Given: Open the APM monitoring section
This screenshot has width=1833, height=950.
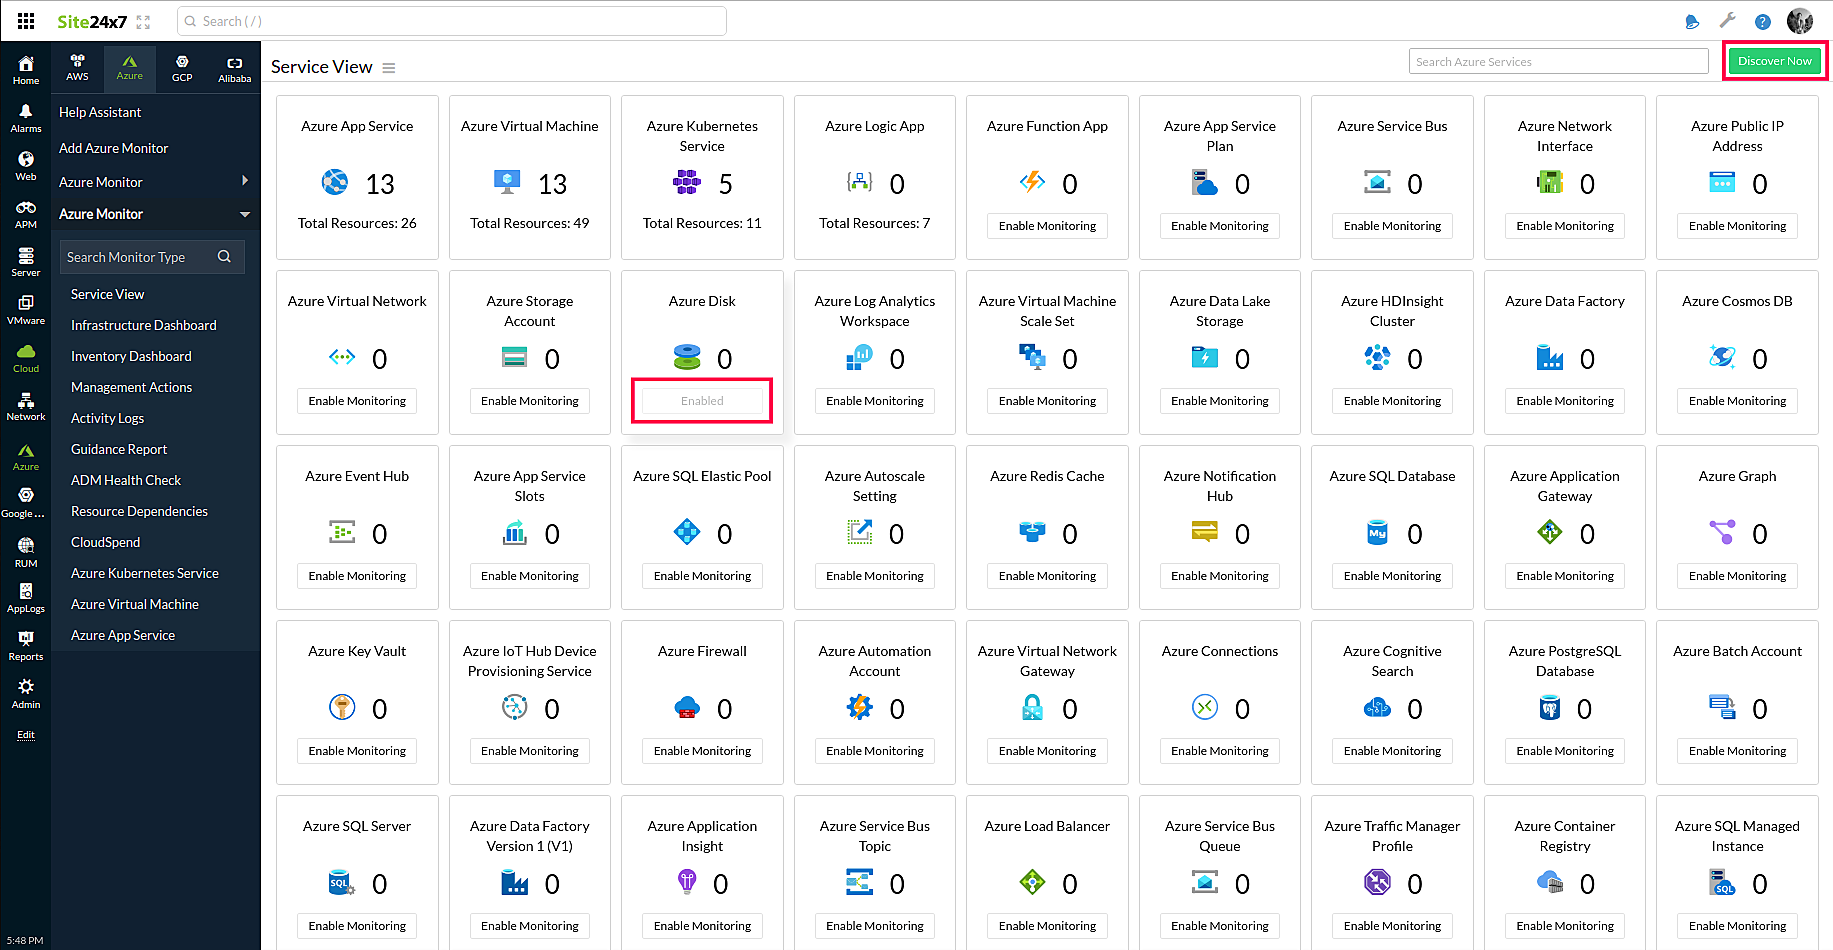Looking at the screenshot, I should click(x=25, y=210).
